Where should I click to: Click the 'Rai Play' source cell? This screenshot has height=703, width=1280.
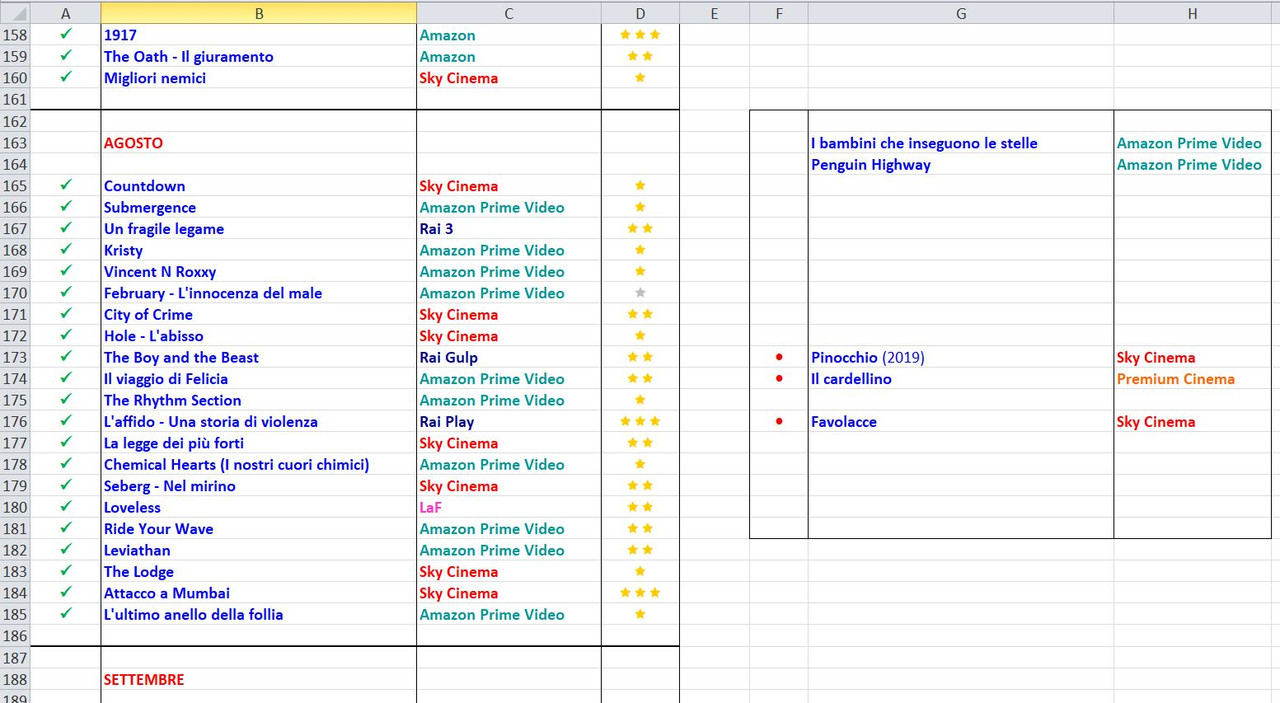coord(508,422)
